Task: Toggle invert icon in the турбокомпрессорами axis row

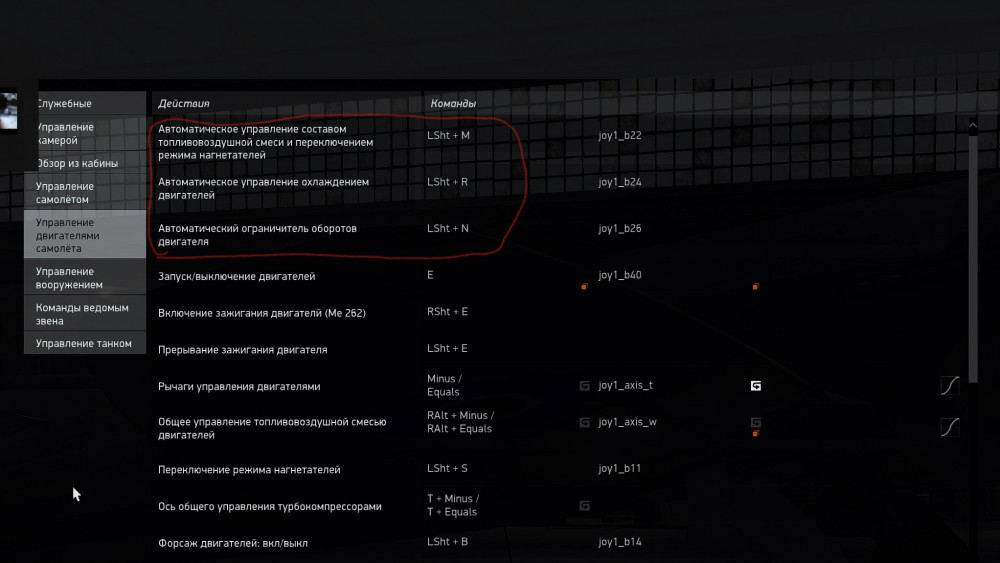Action: pyautogui.click(x=584, y=505)
